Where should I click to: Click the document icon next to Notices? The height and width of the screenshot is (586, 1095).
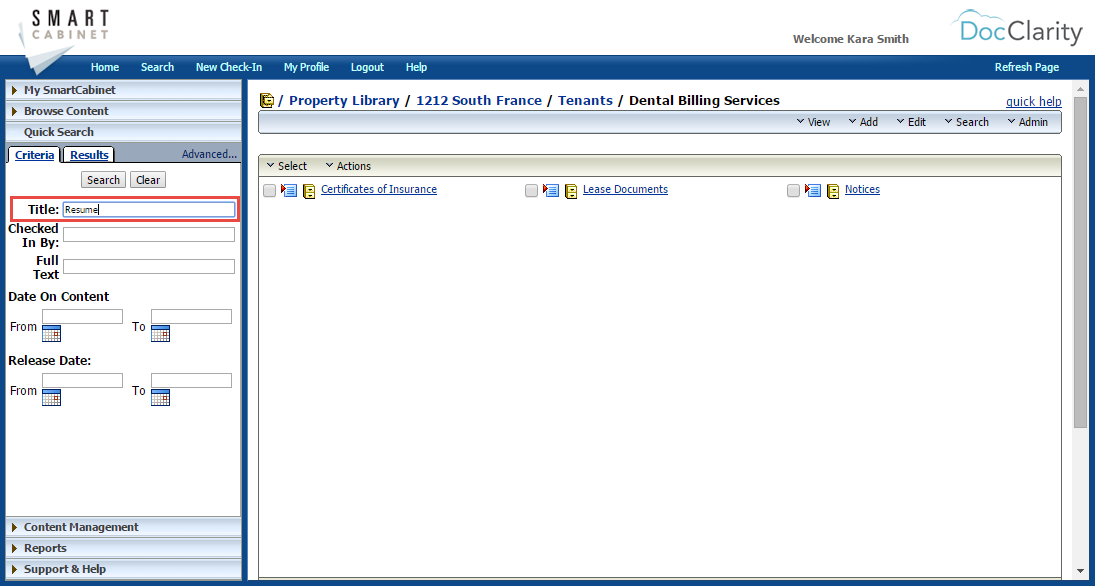[834, 191]
